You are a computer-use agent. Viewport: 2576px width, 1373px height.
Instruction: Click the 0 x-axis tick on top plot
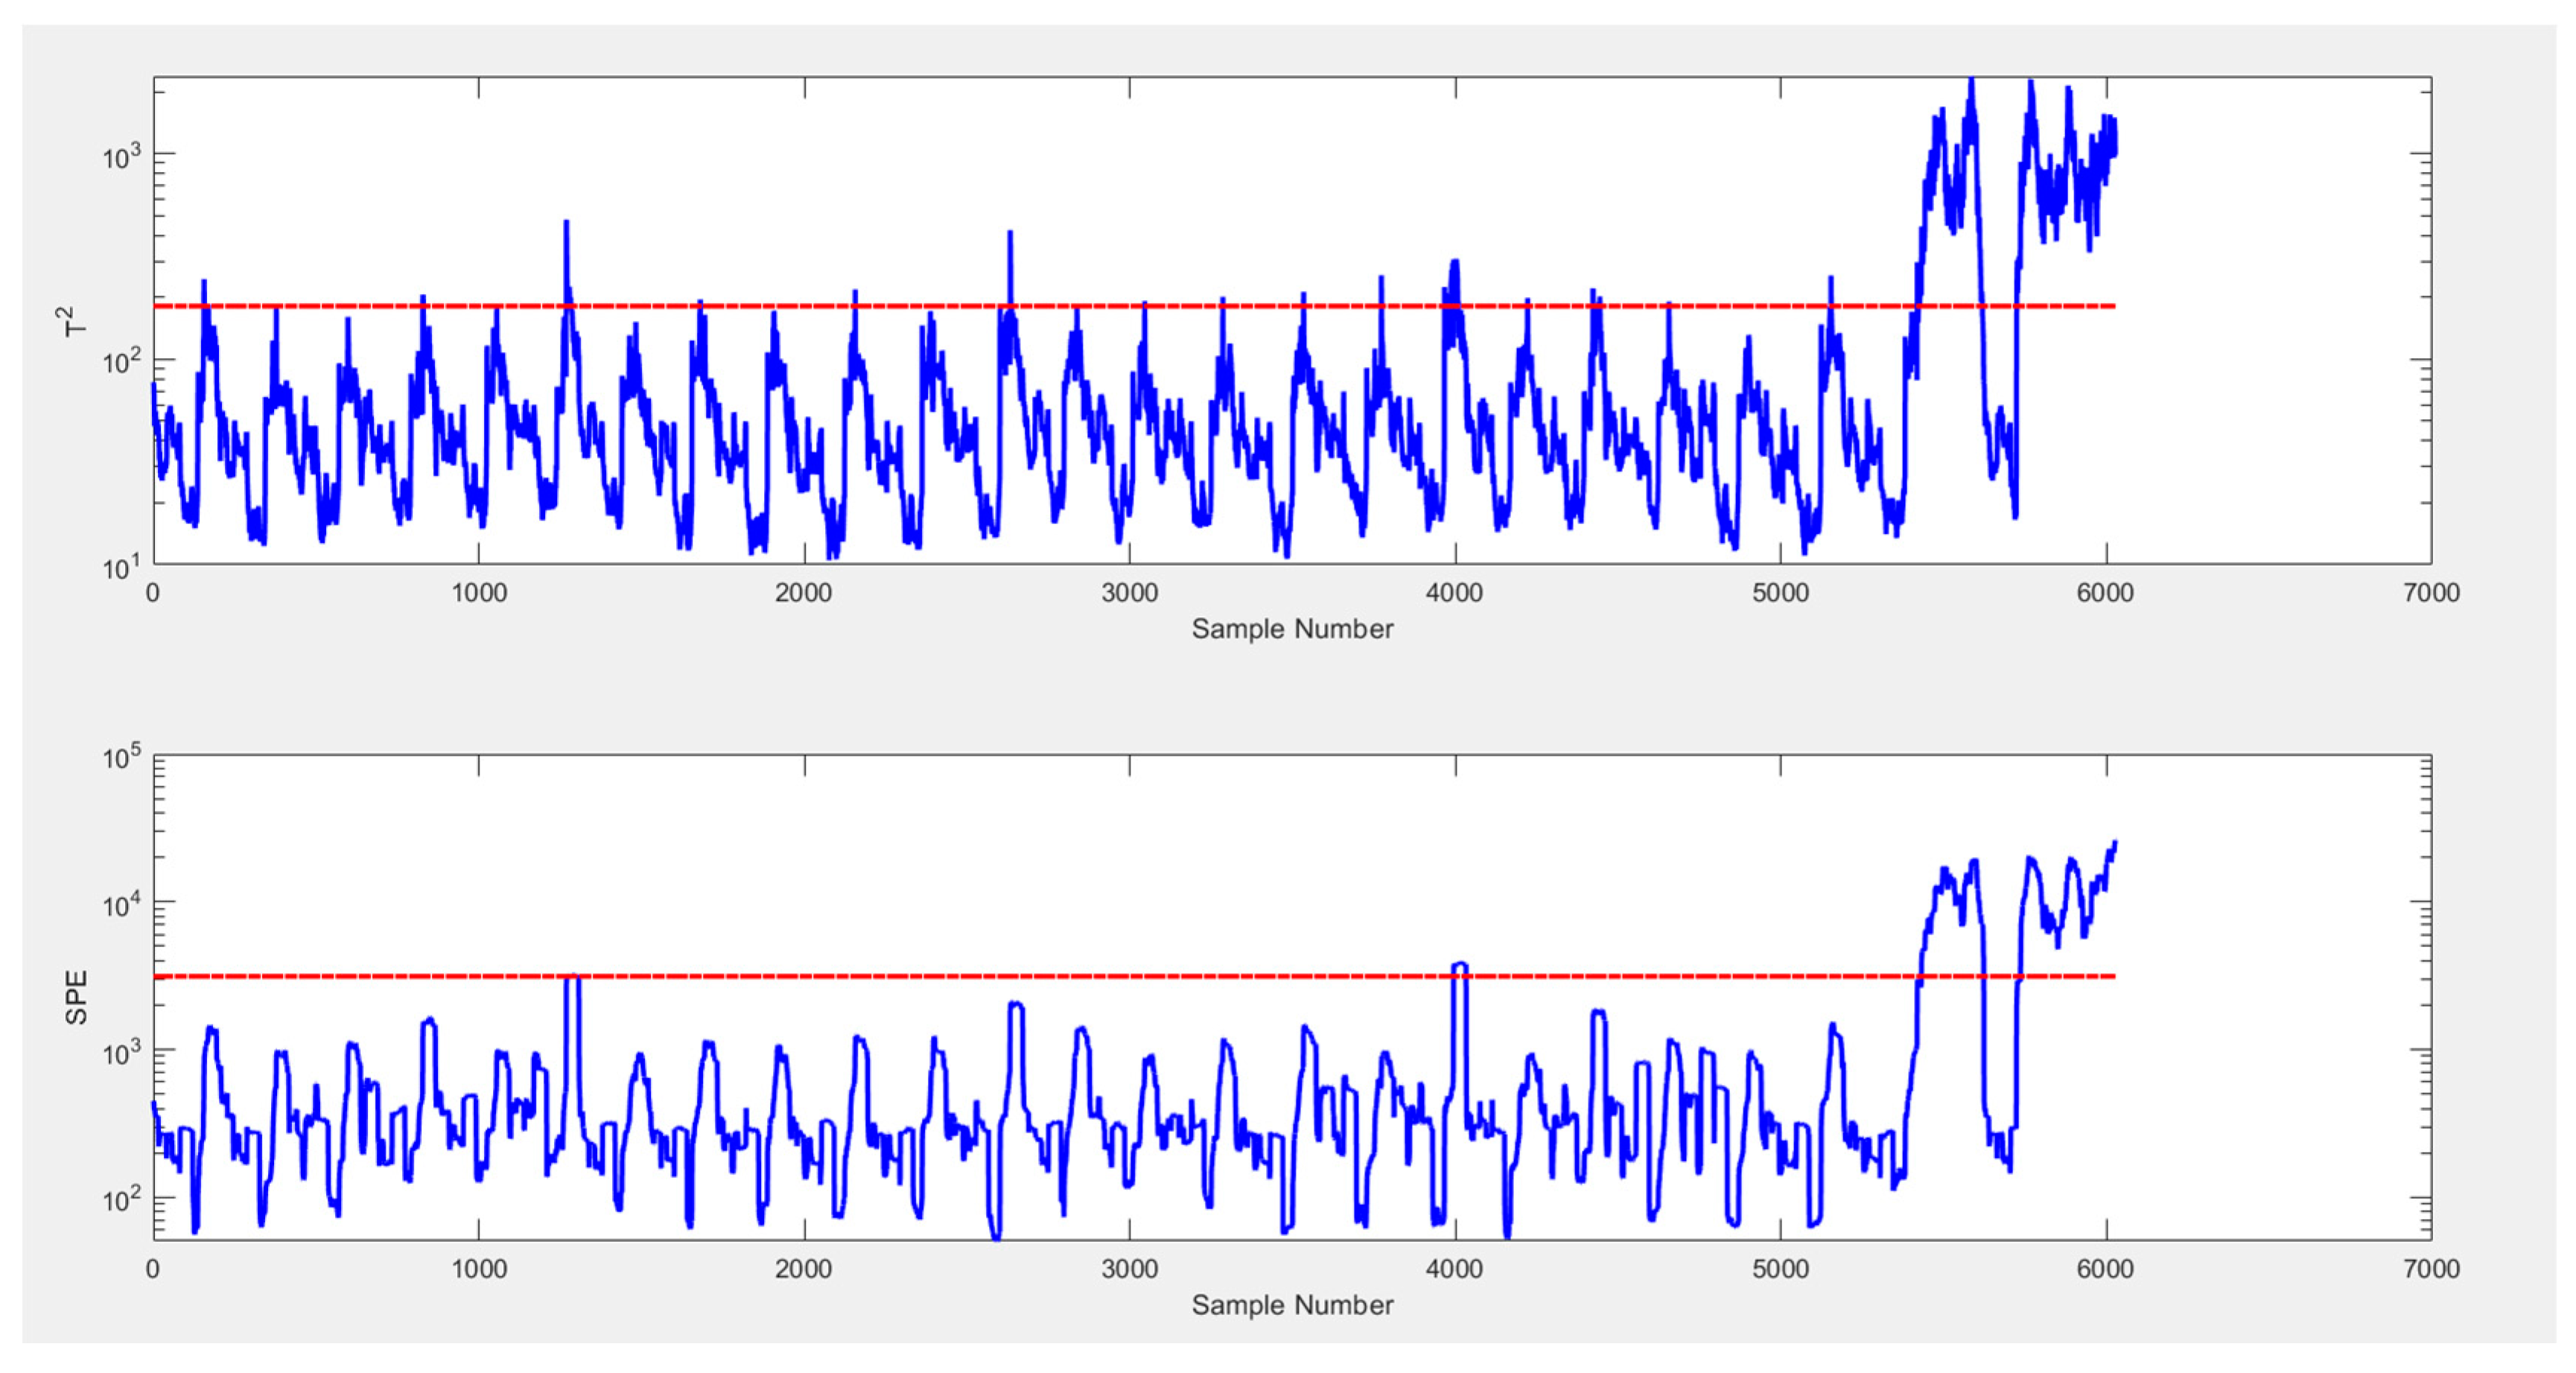[153, 593]
